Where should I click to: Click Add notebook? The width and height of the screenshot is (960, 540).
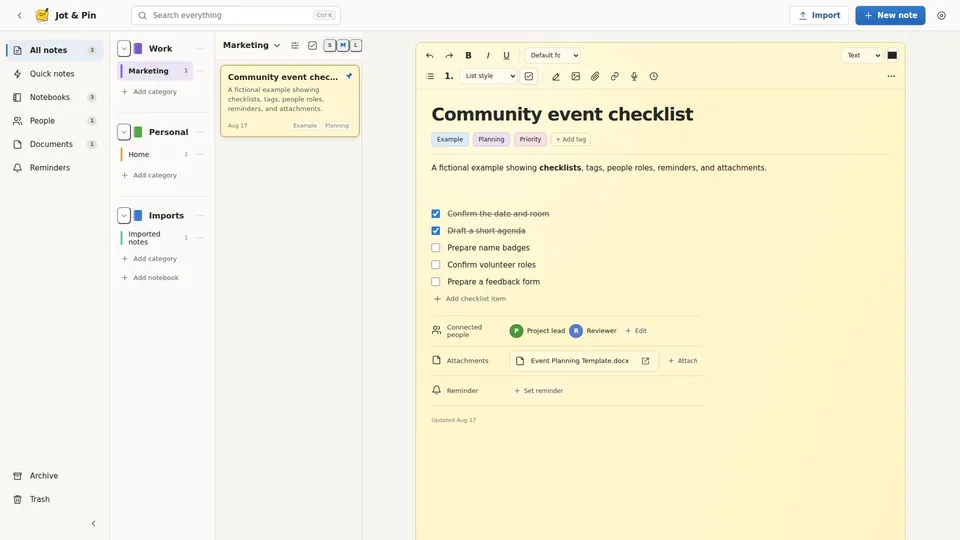(x=150, y=277)
